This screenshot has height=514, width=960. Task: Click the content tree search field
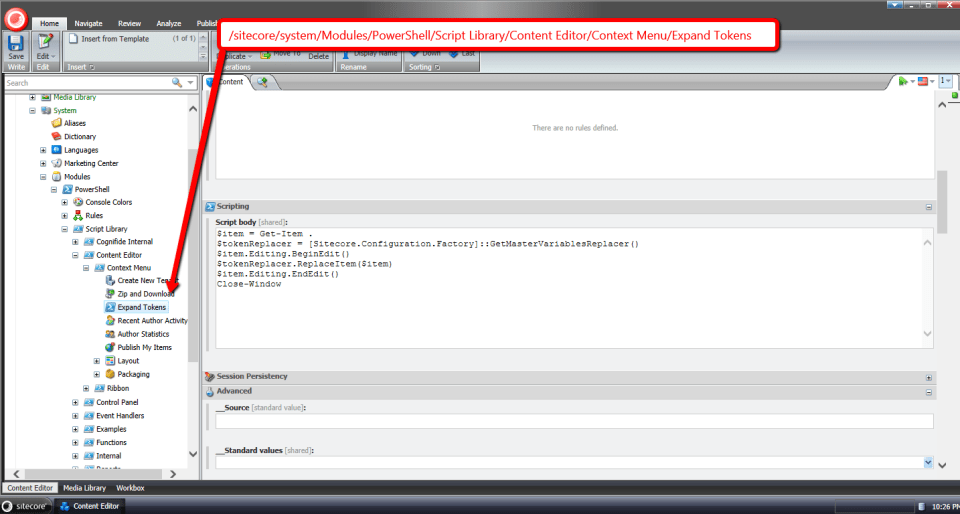pyautogui.click(x=85, y=83)
